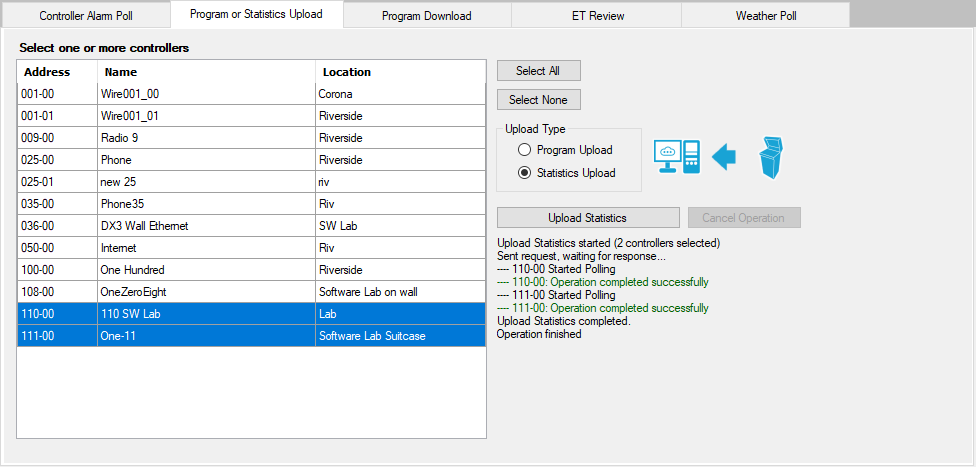Select the new 25 controller row

coord(251,182)
